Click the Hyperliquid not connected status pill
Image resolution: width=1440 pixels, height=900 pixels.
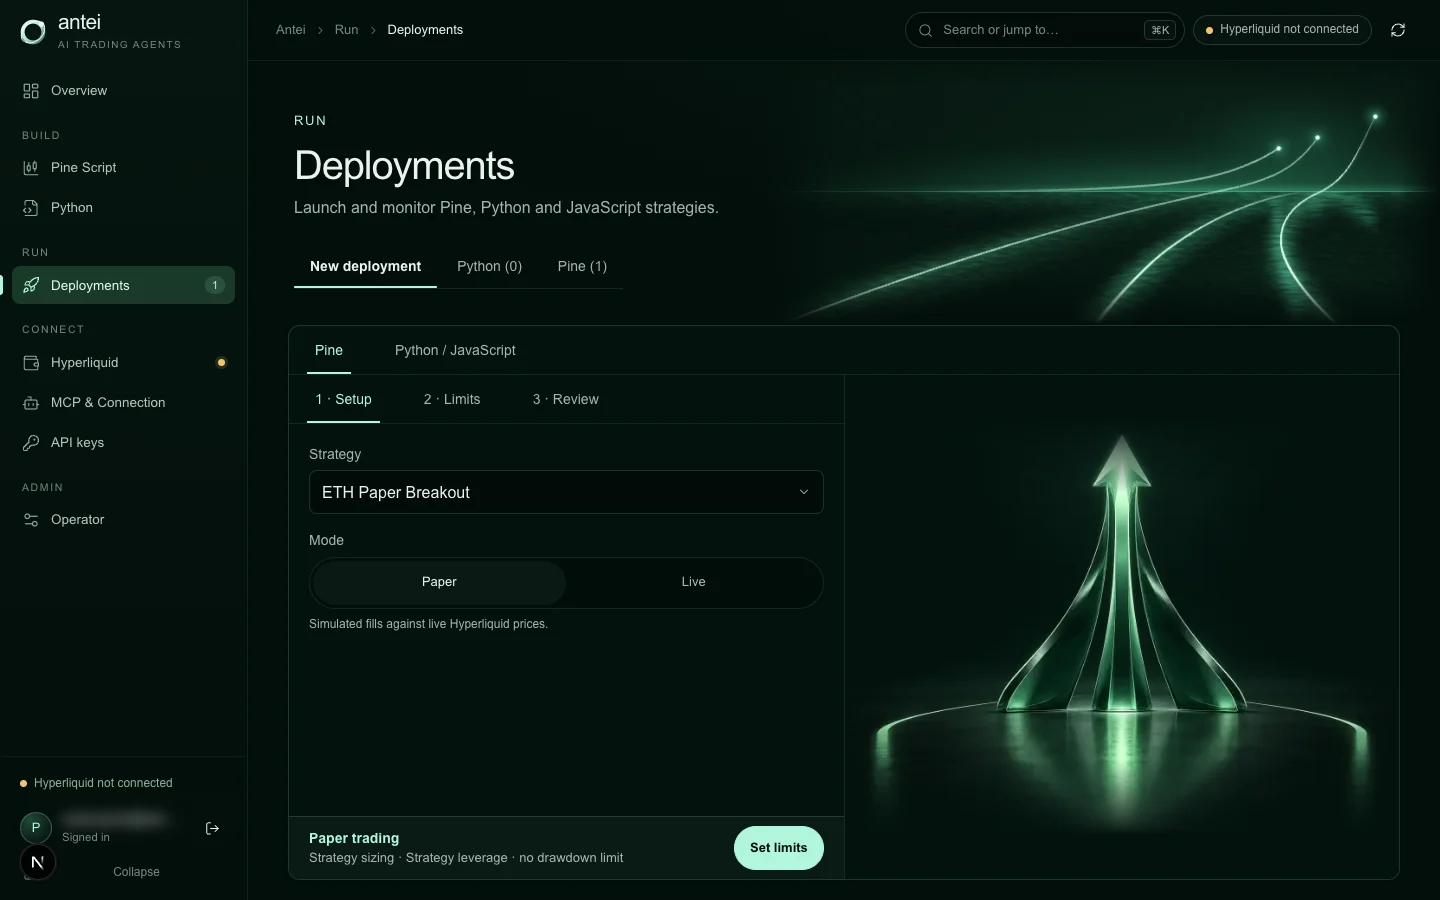[1282, 30]
